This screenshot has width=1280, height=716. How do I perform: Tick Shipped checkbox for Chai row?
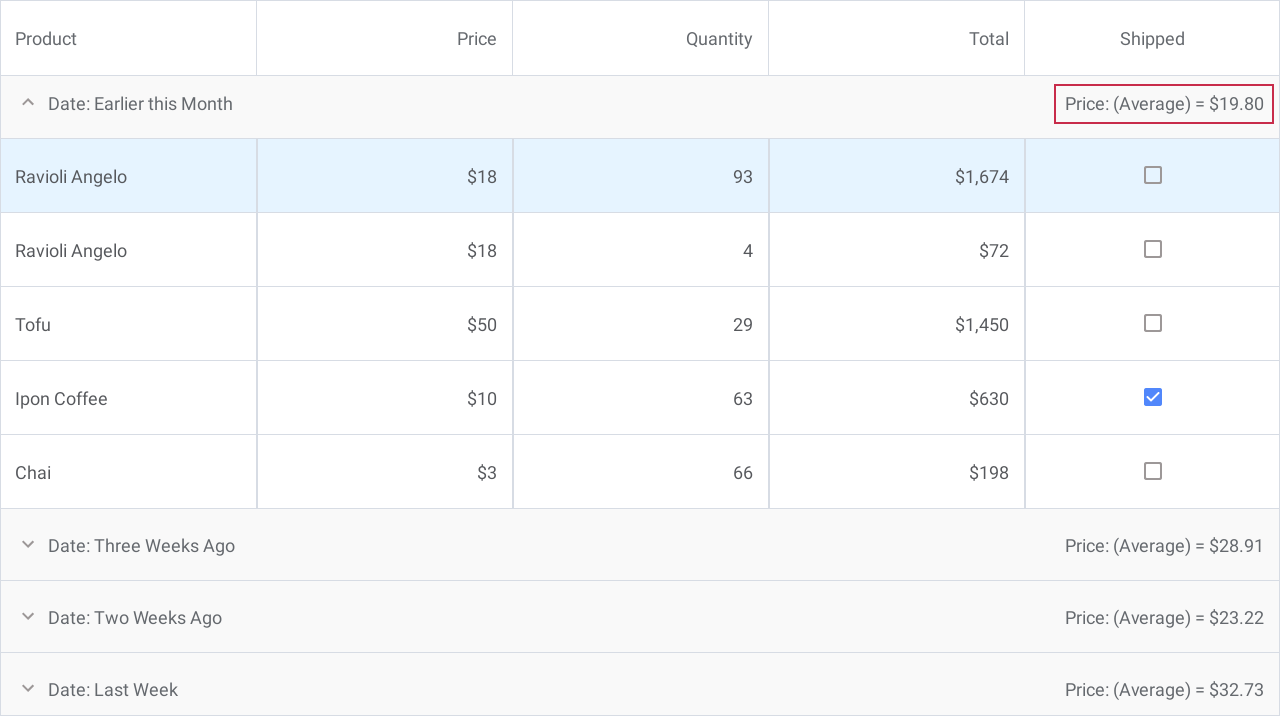pos(1152,471)
